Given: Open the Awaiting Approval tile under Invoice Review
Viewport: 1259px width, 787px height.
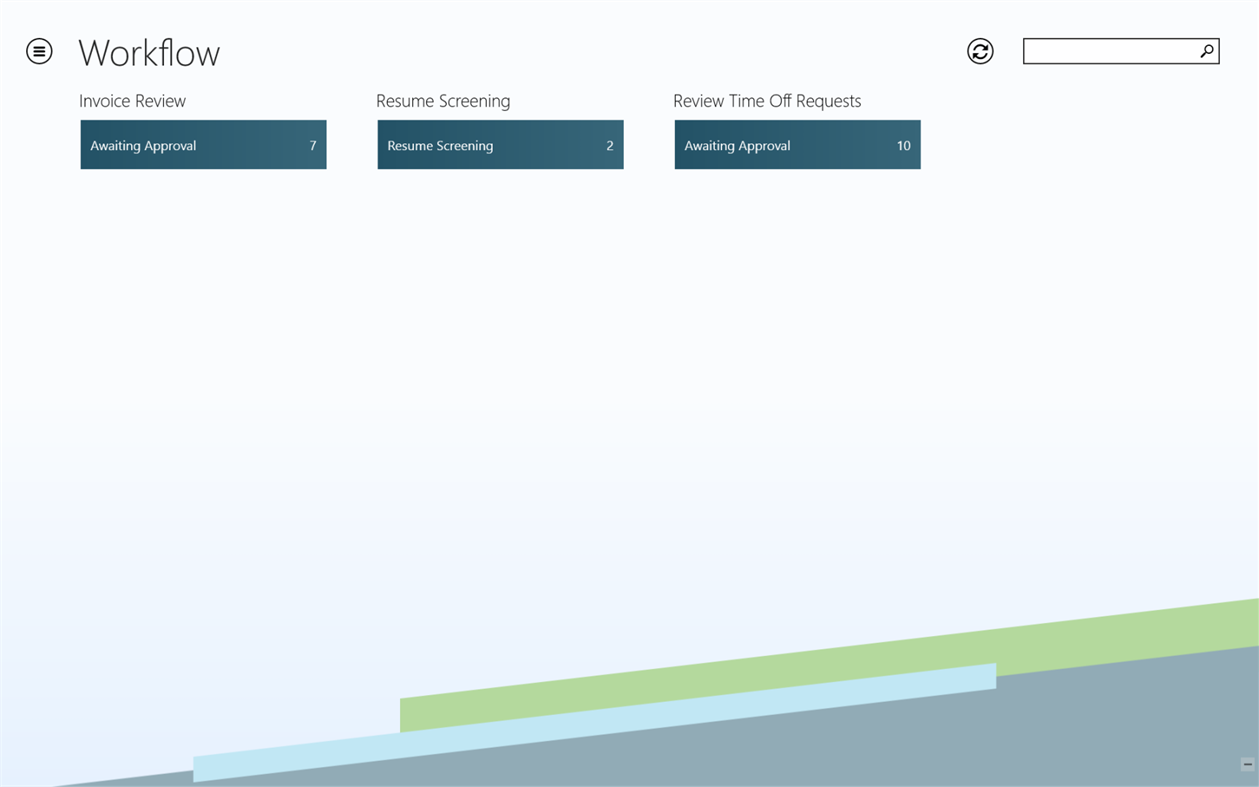Looking at the screenshot, I should pyautogui.click(x=203, y=144).
